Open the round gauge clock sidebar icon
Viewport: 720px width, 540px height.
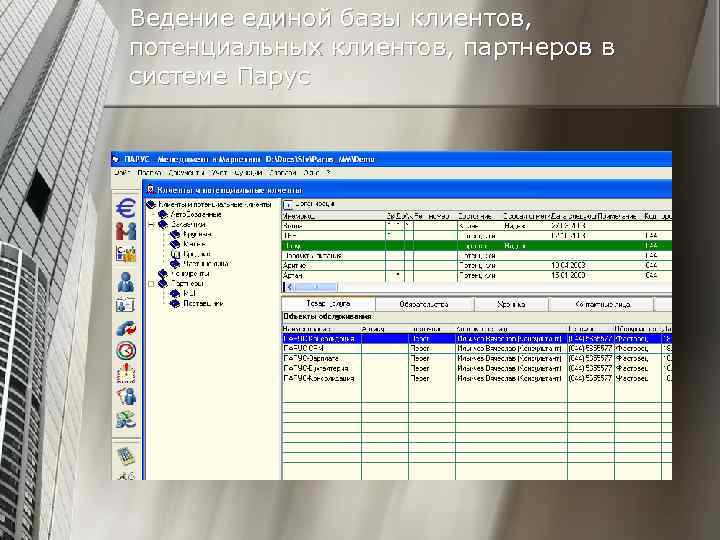[126, 351]
